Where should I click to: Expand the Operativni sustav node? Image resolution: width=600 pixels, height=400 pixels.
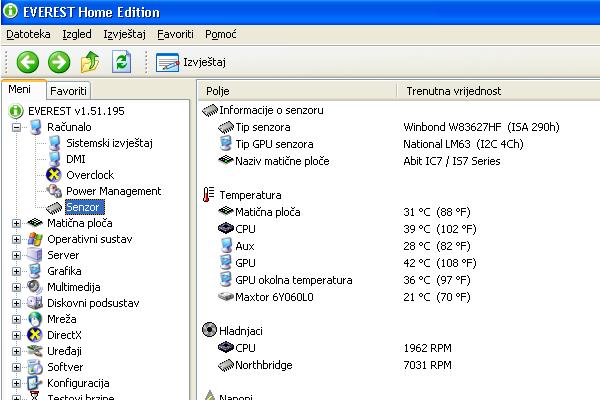point(17,239)
